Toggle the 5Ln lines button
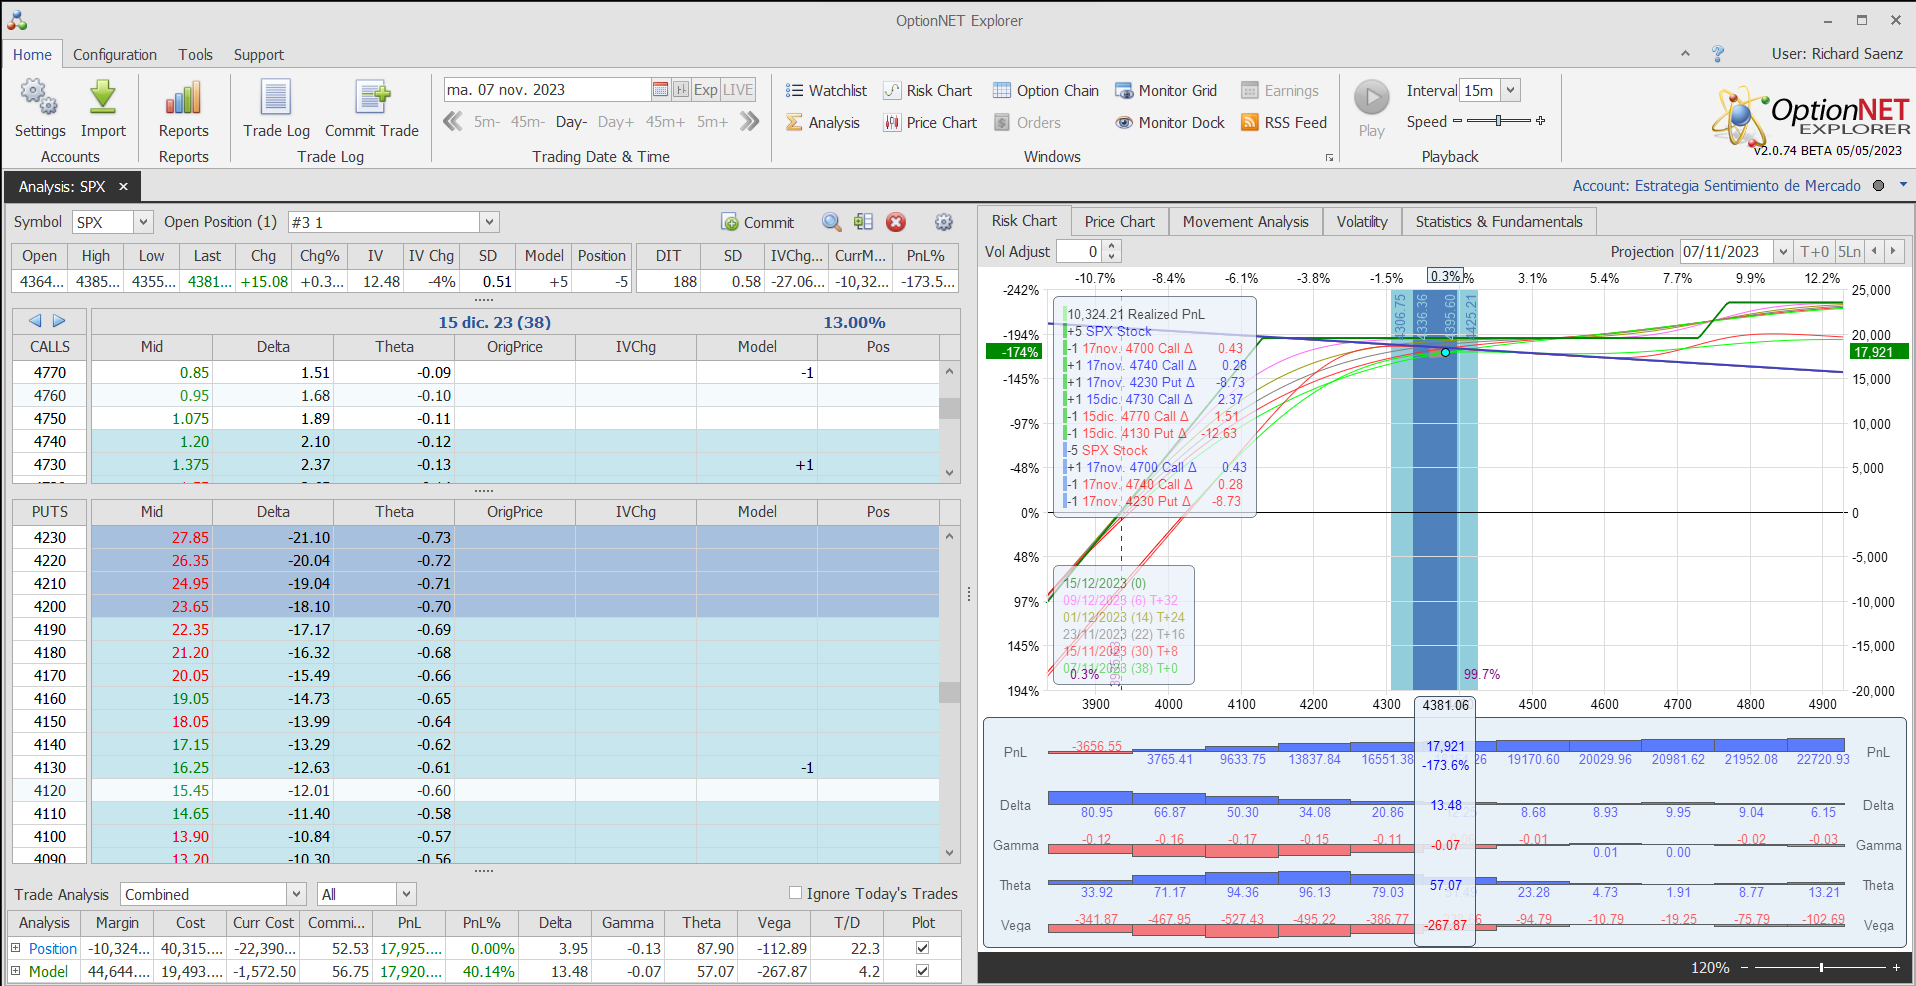Viewport: 1916px width, 986px height. tap(1850, 252)
